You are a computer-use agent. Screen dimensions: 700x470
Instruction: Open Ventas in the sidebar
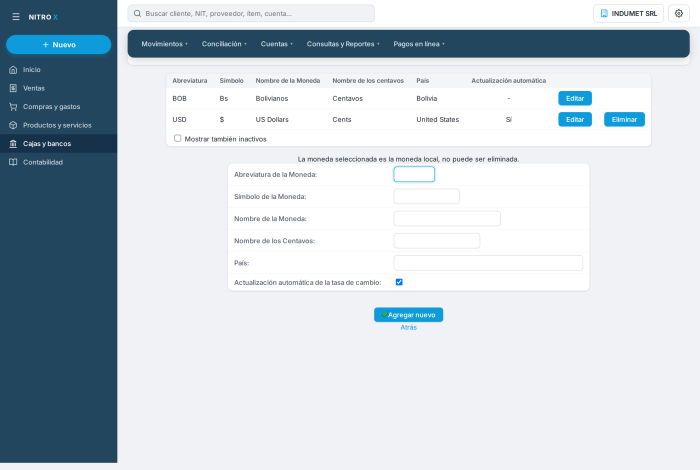click(58, 88)
